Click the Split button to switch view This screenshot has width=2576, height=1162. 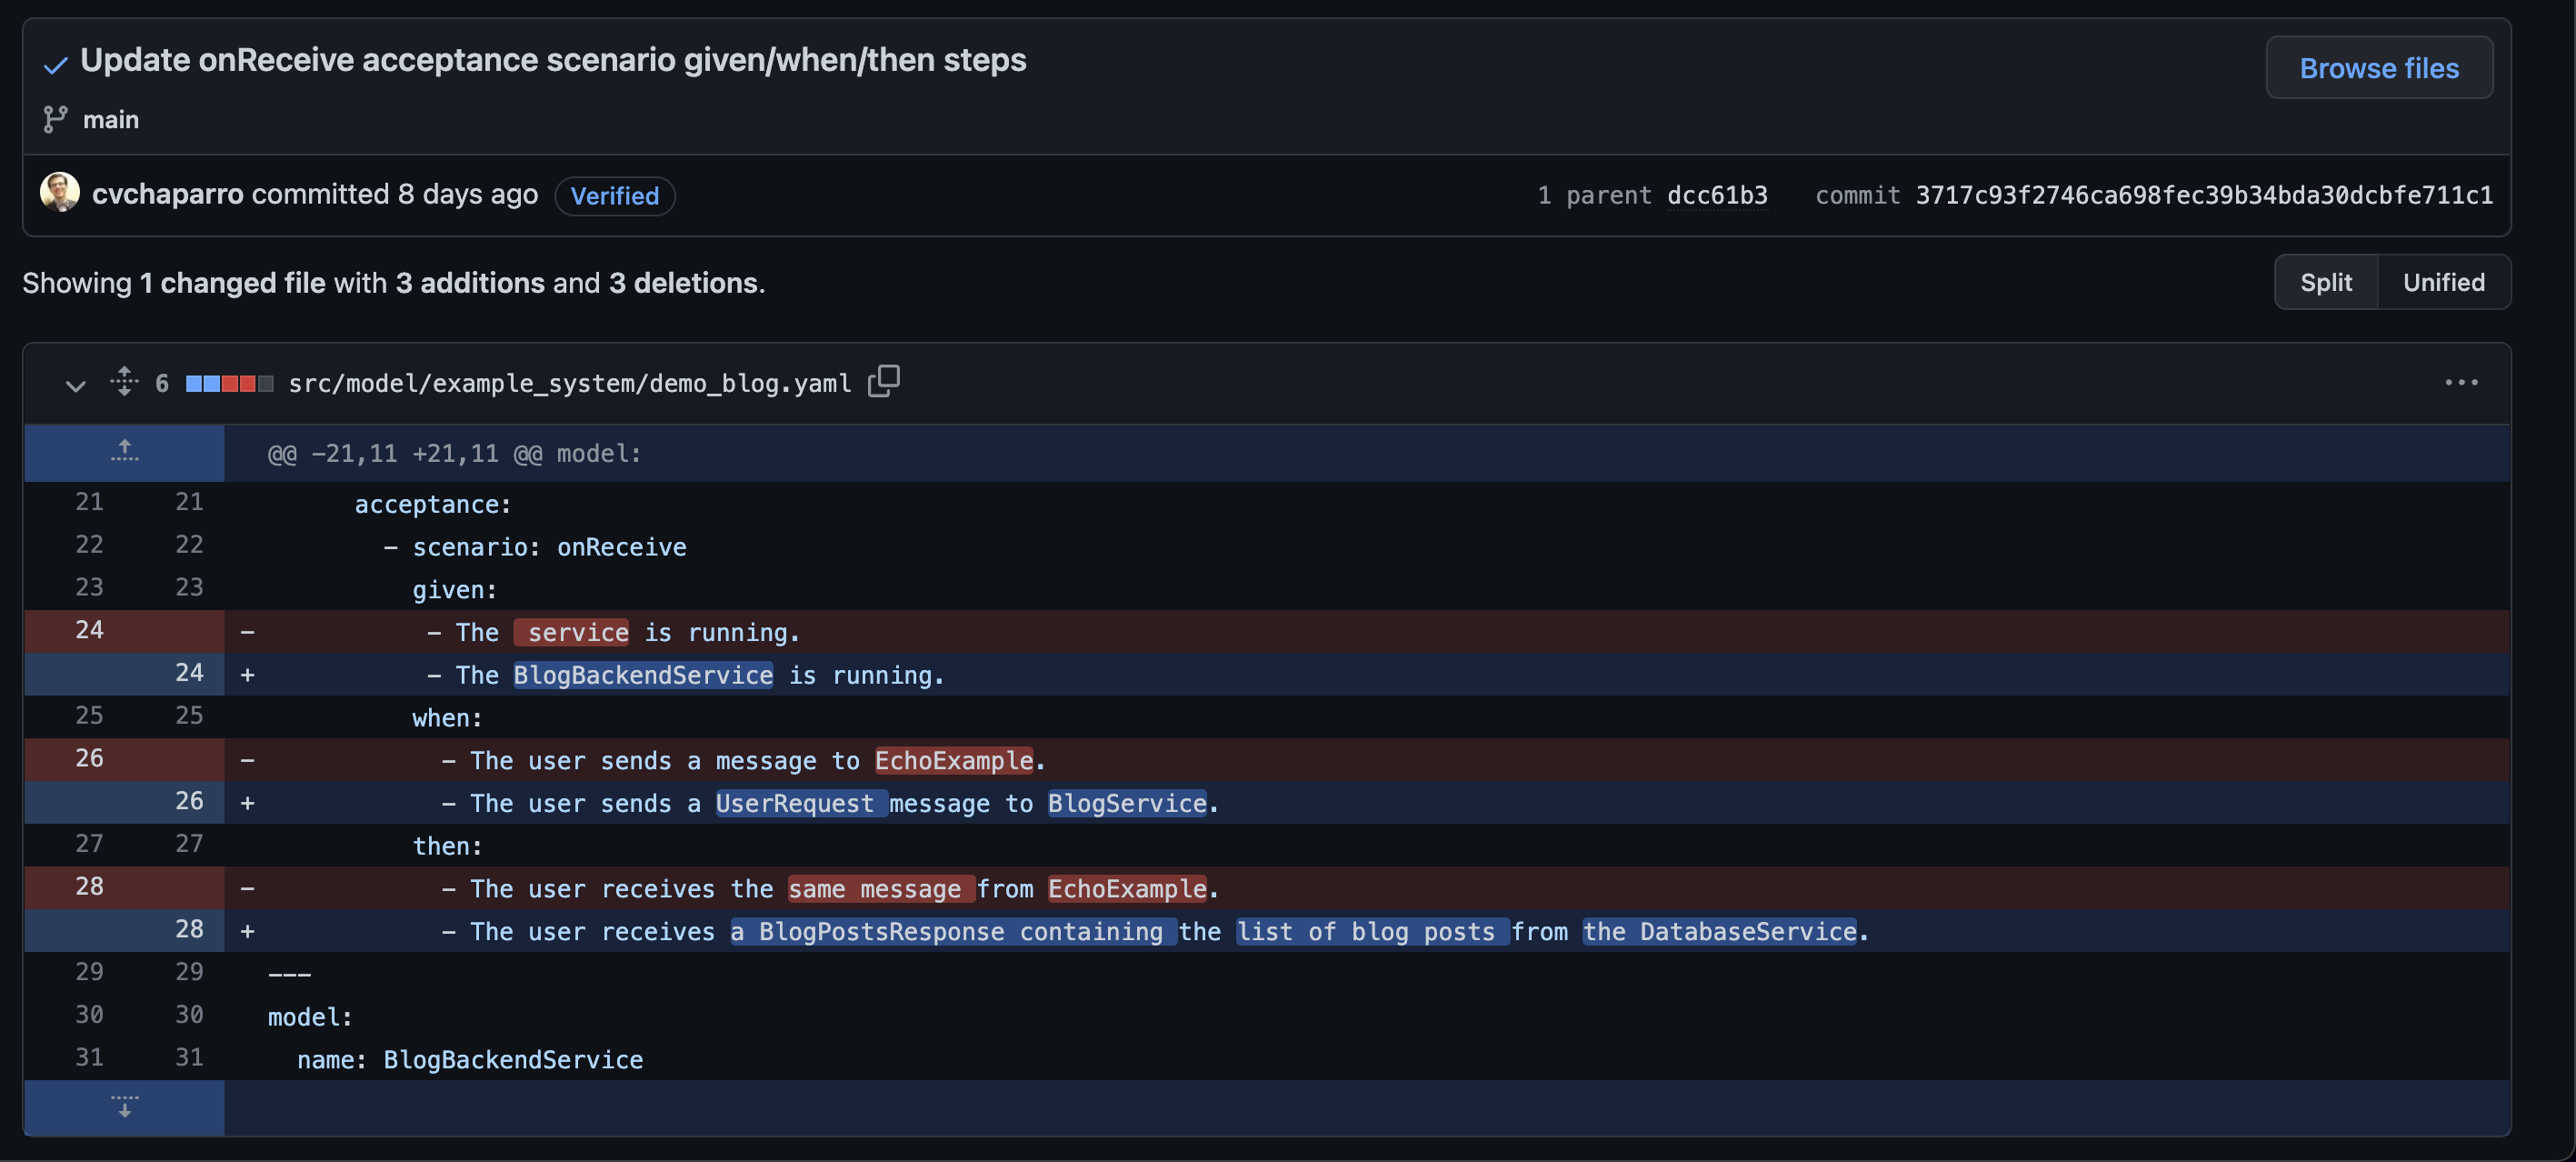(x=2326, y=281)
